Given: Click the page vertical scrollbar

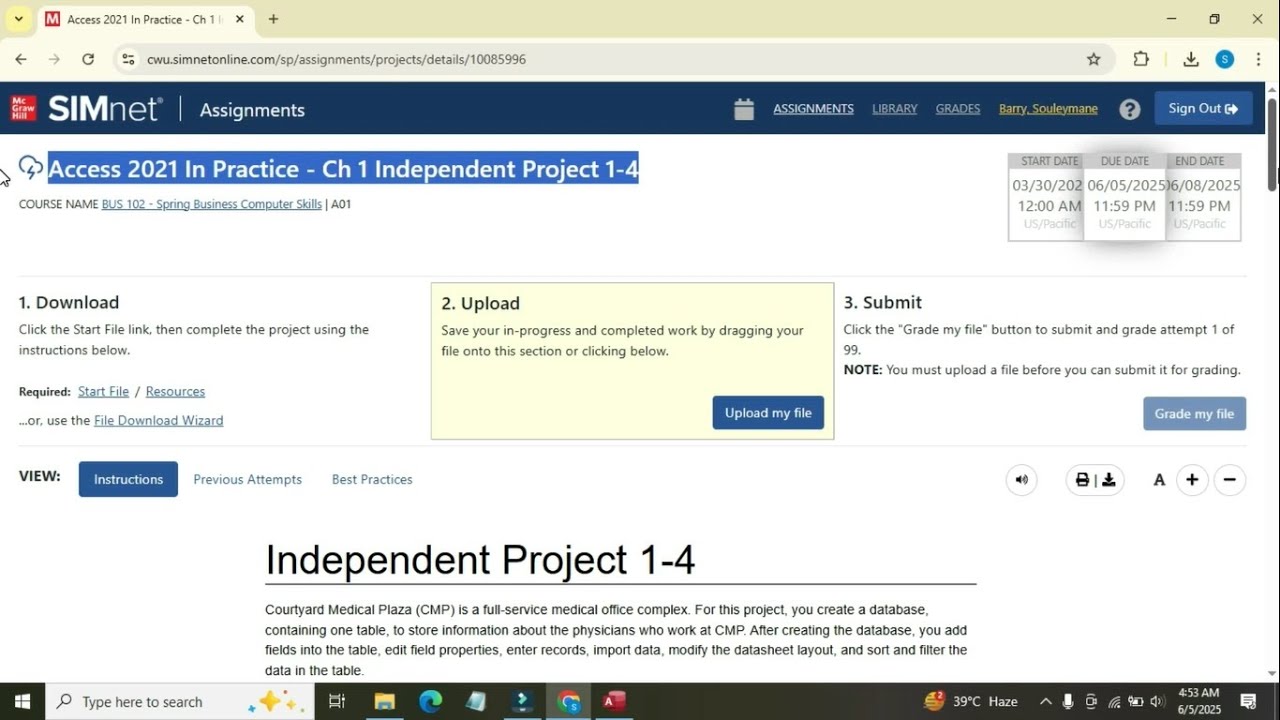Looking at the screenshot, I should tap(1272, 144).
